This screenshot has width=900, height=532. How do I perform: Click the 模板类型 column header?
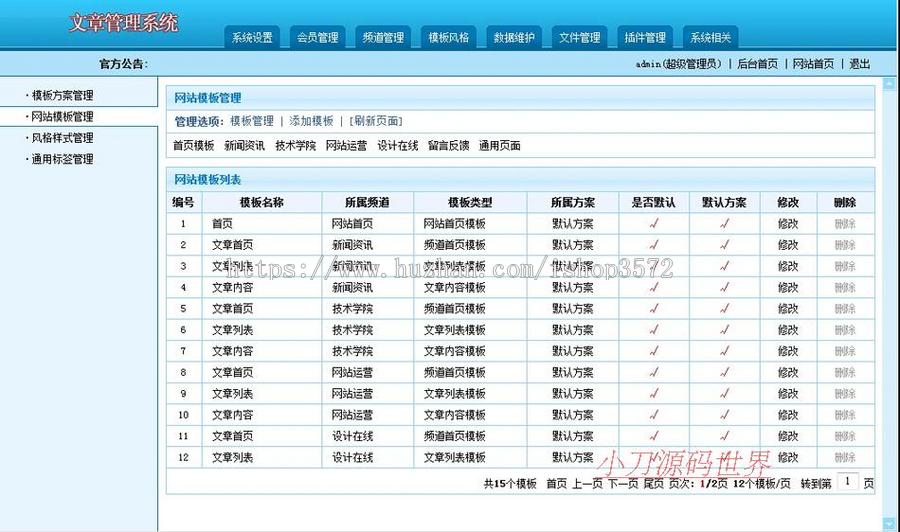coord(470,203)
